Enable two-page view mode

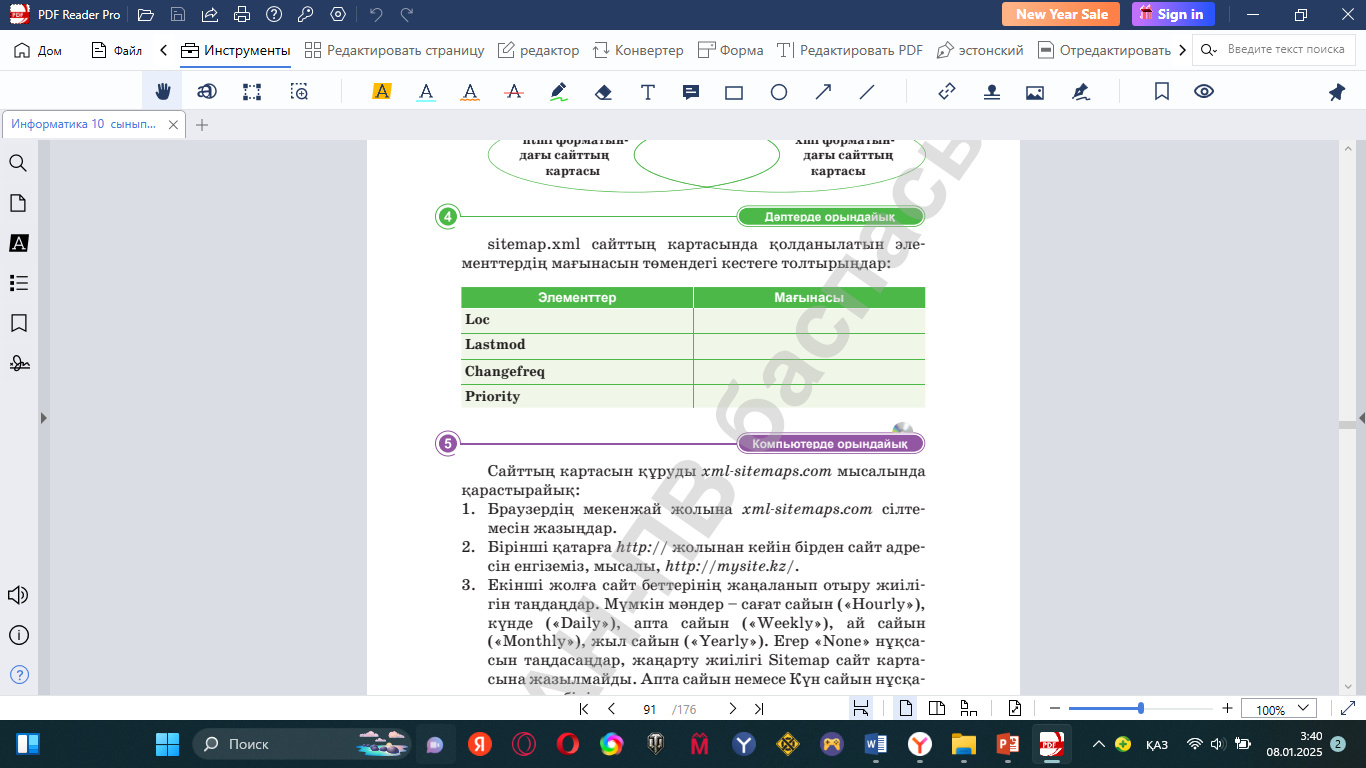(937, 709)
